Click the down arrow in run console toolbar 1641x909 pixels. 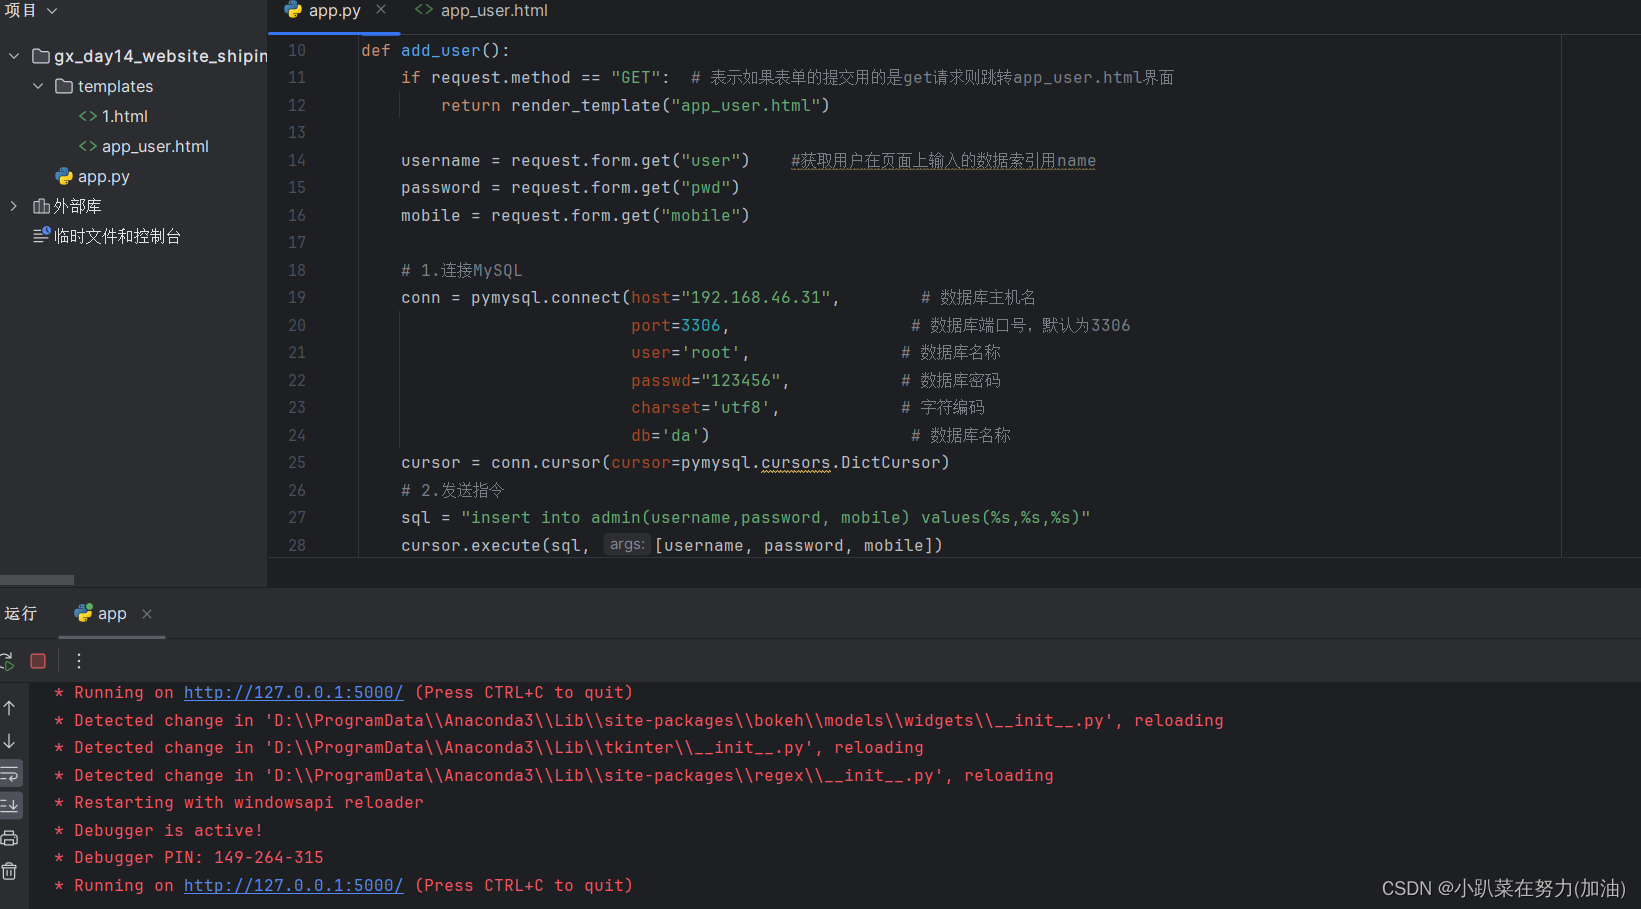10,741
